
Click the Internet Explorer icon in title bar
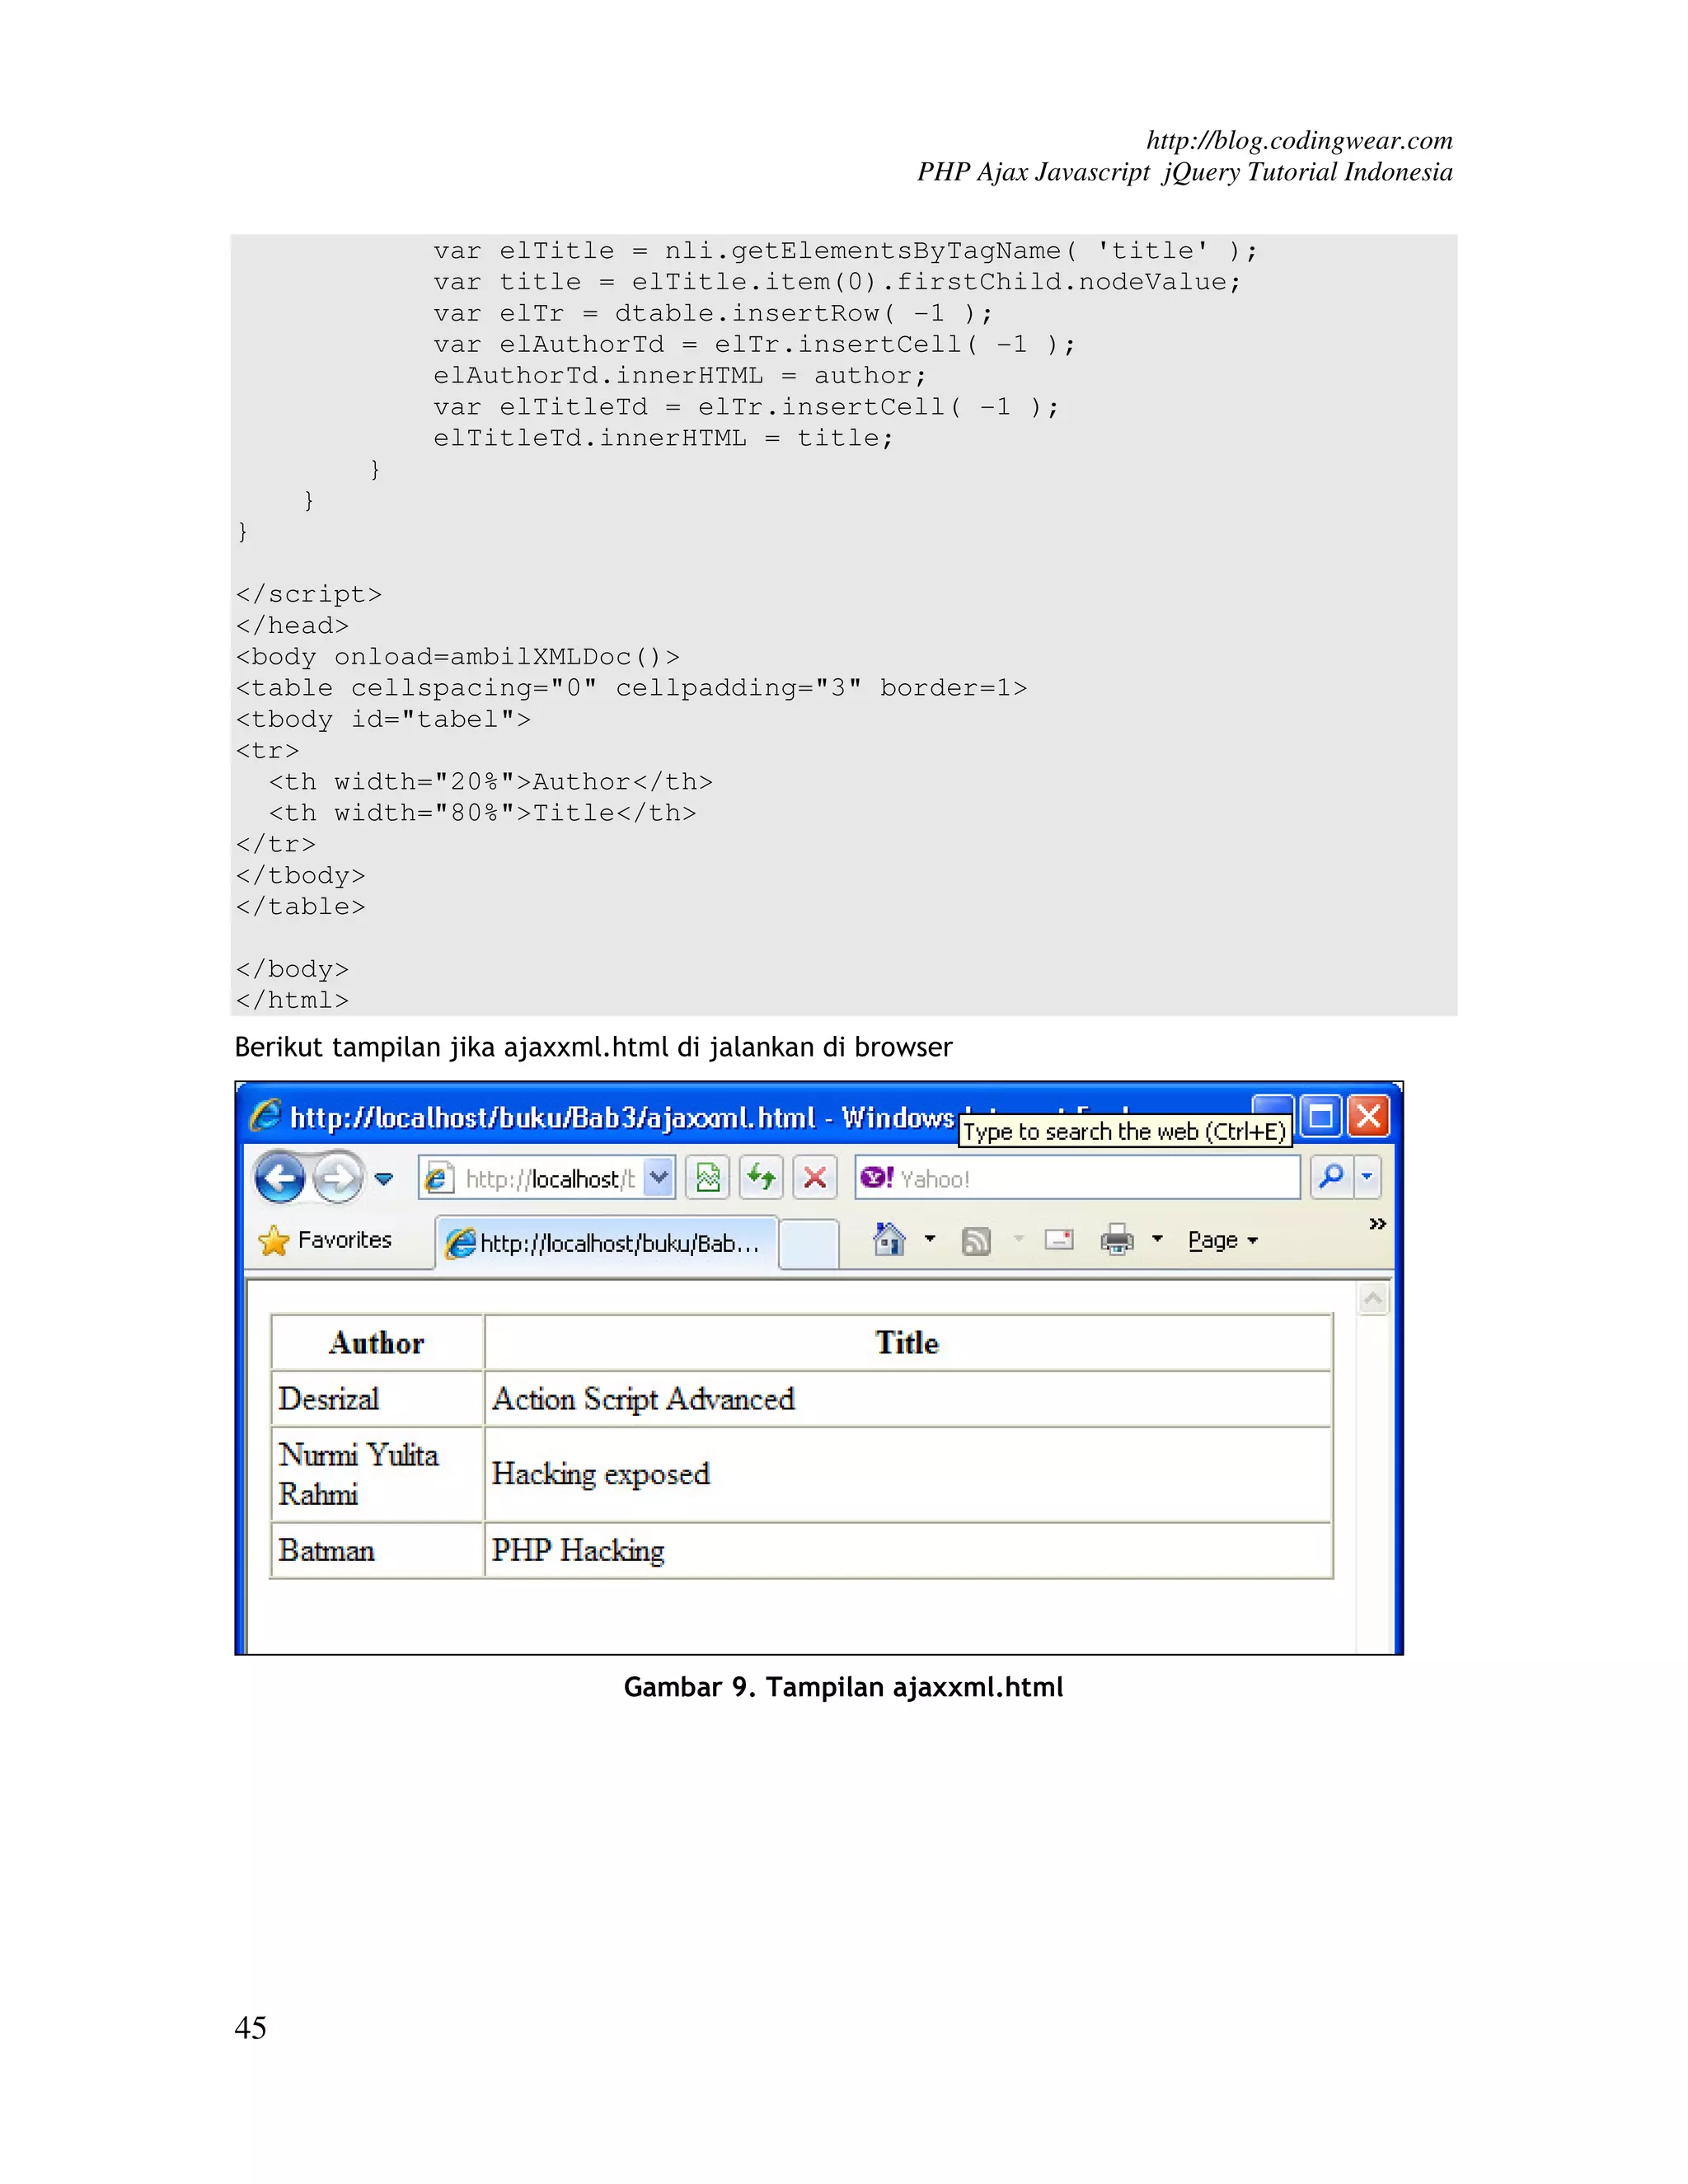point(266,1115)
